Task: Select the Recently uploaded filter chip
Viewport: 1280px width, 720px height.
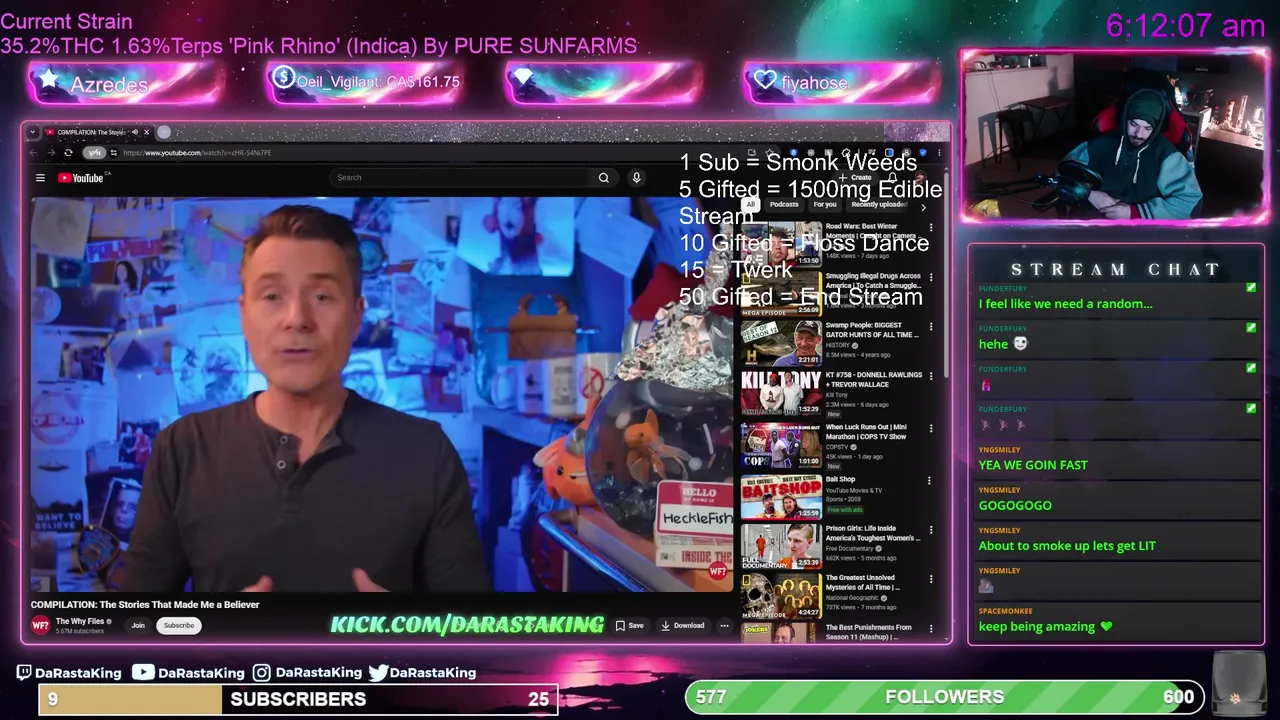Action: 878,204
